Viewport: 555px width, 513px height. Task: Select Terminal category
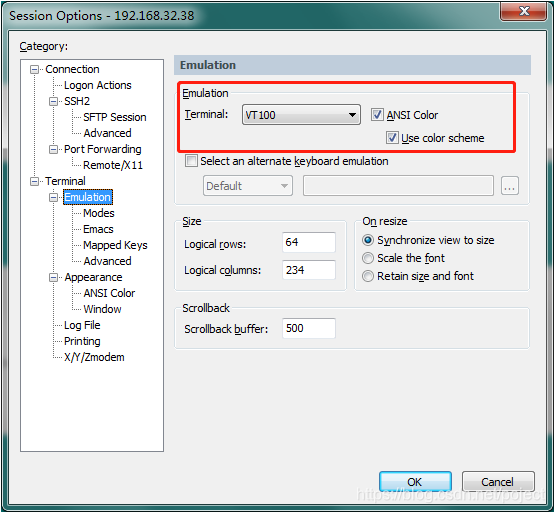(x=65, y=181)
